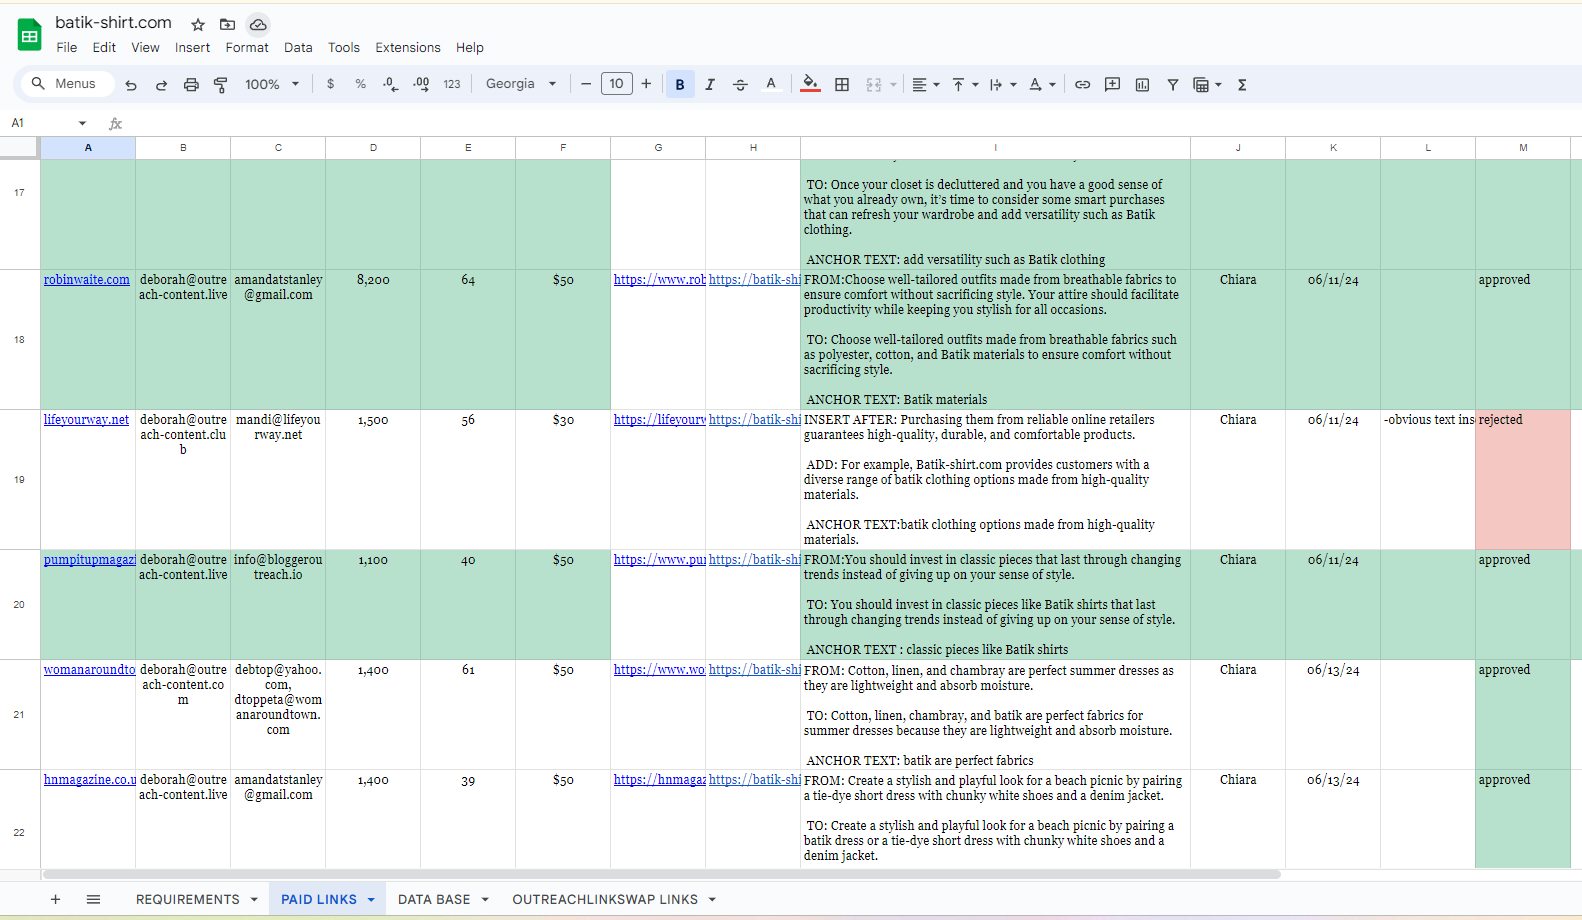Insert a chart
1582x920 pixels.
click(1142, 85)
